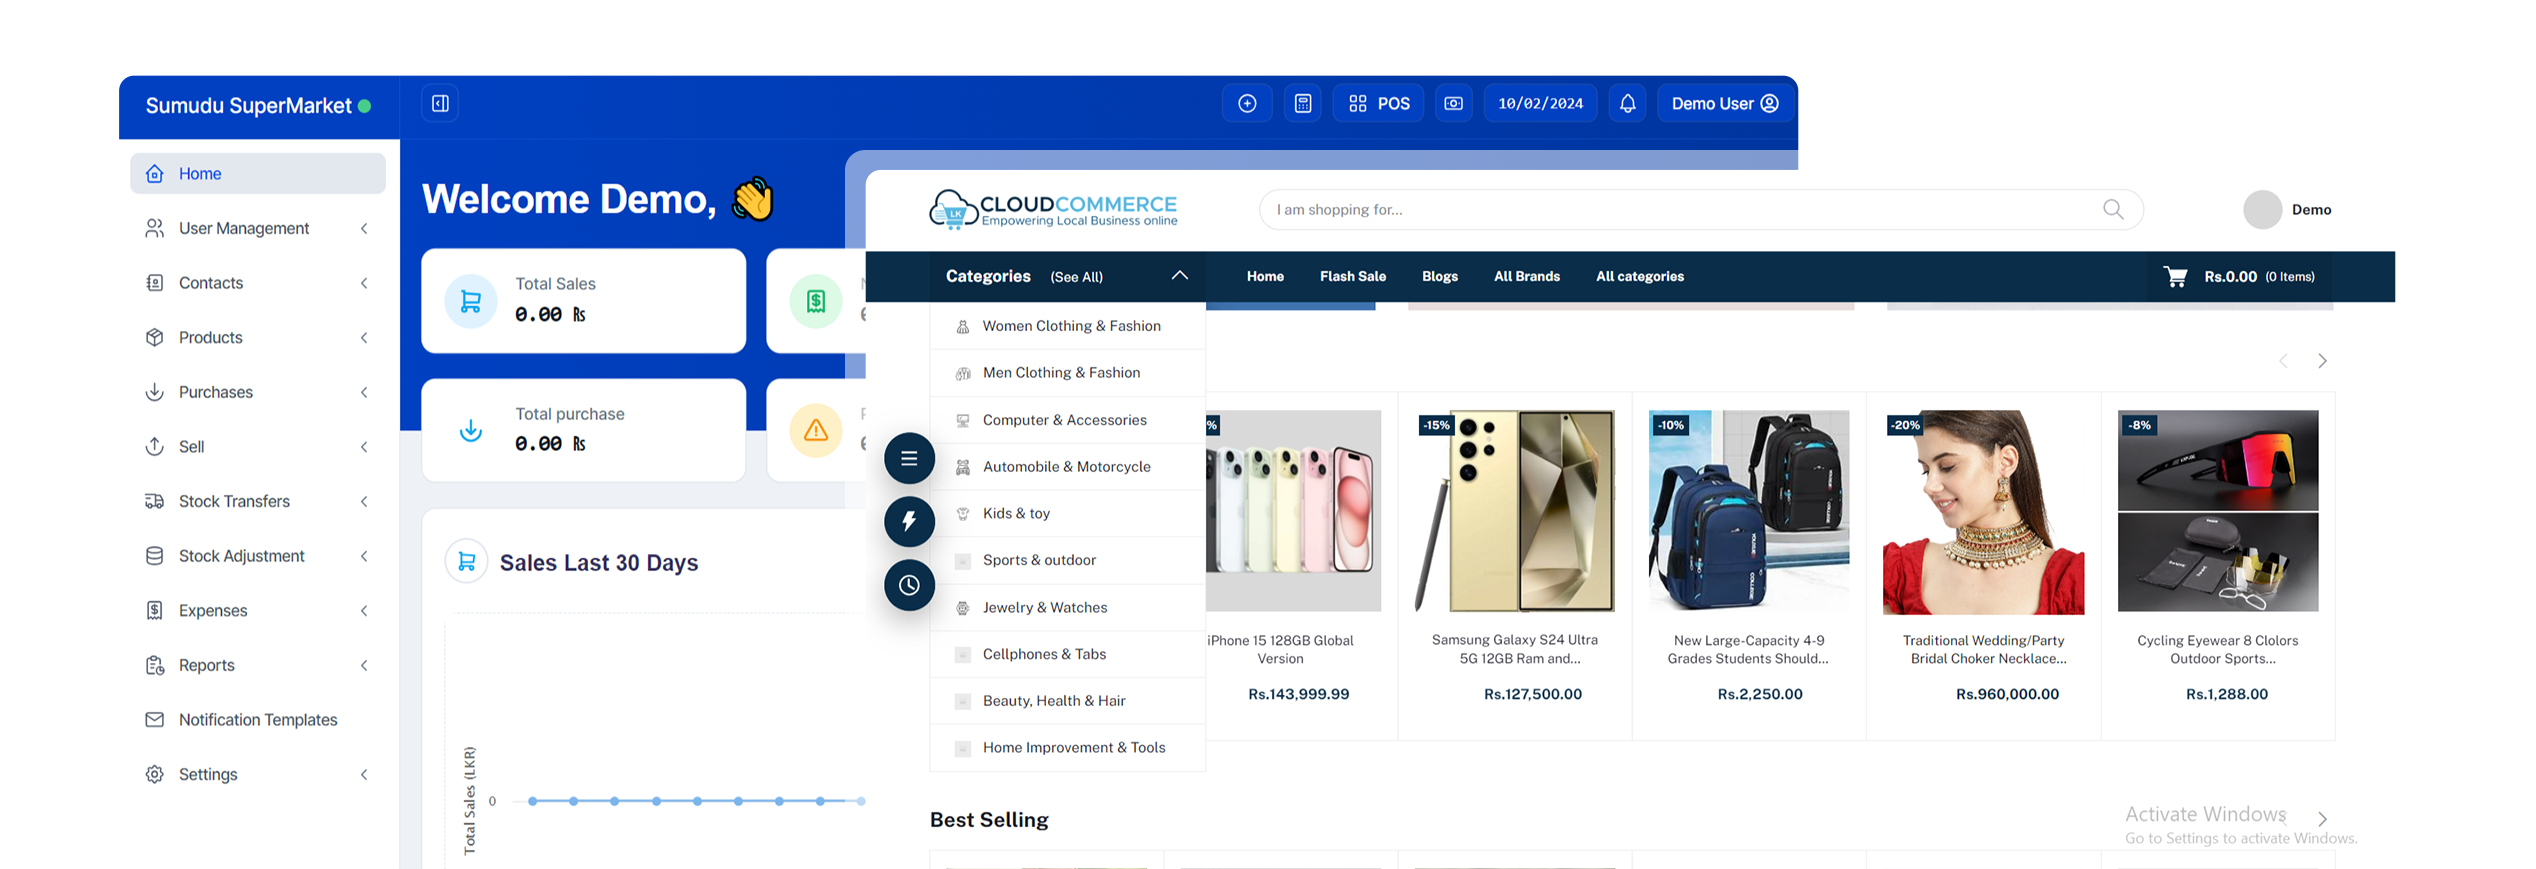The image size is (2536, 869).
Task: Open the students backpack product thumbnail
Action: tap(1748, 511)
